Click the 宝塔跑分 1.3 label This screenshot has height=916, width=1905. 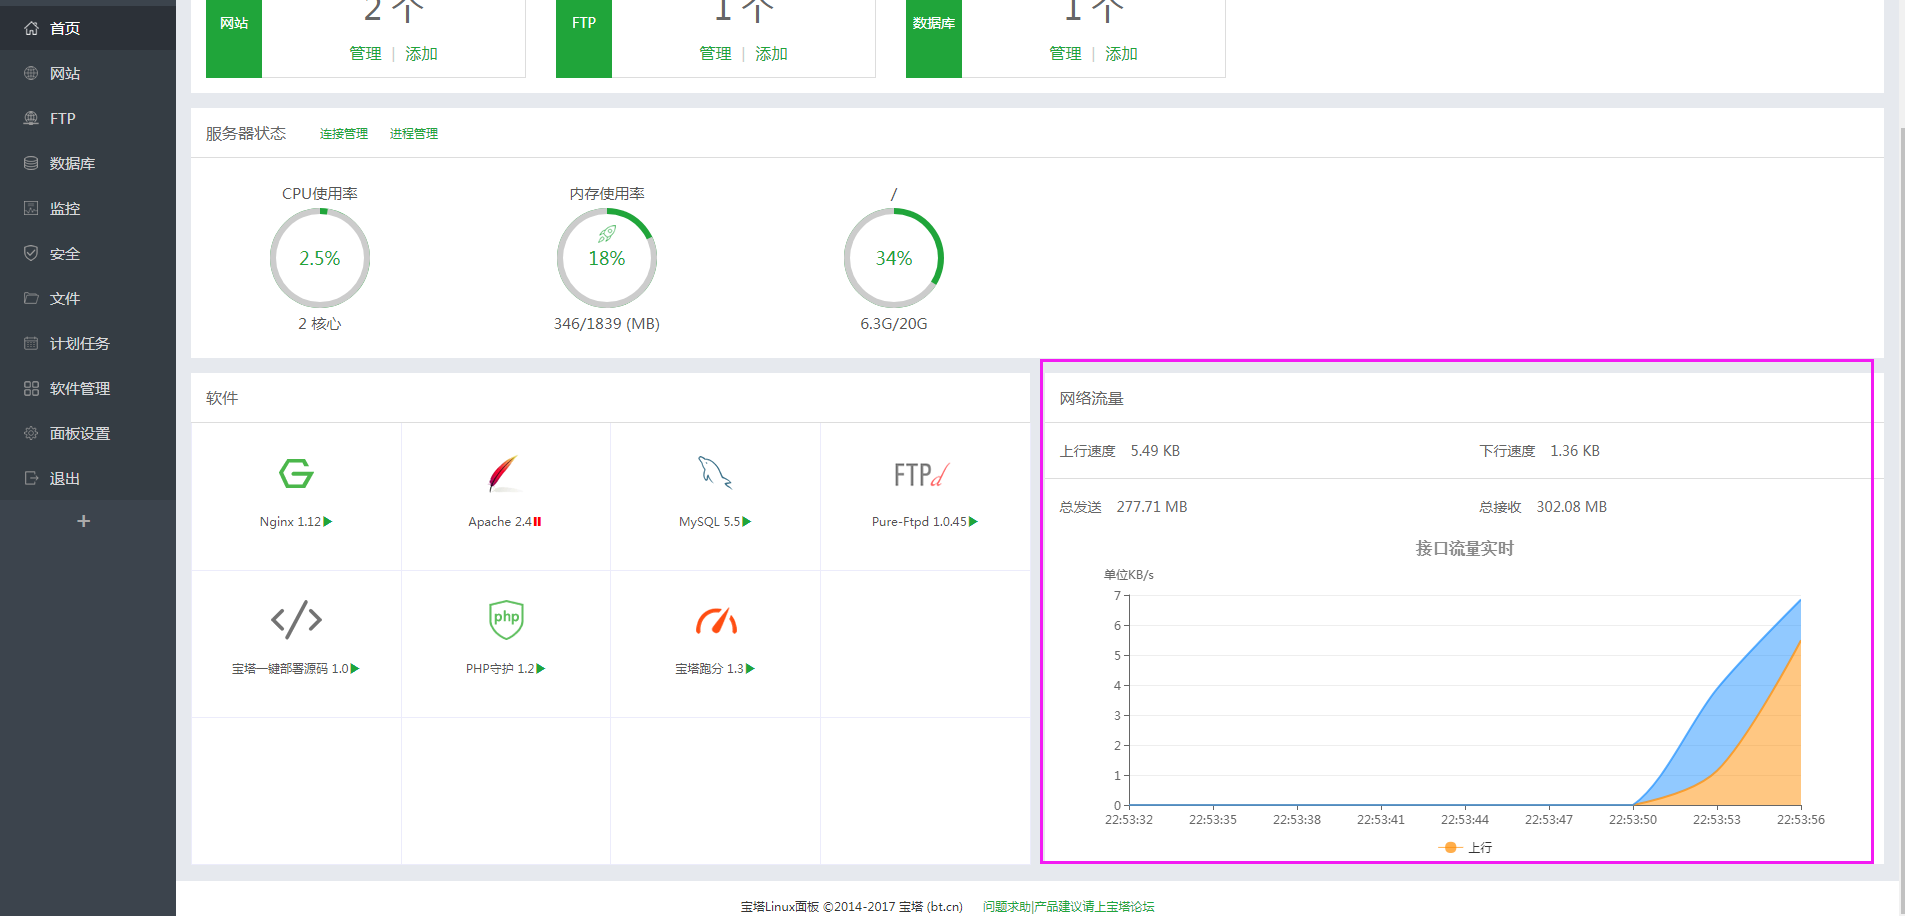[709, 669]
